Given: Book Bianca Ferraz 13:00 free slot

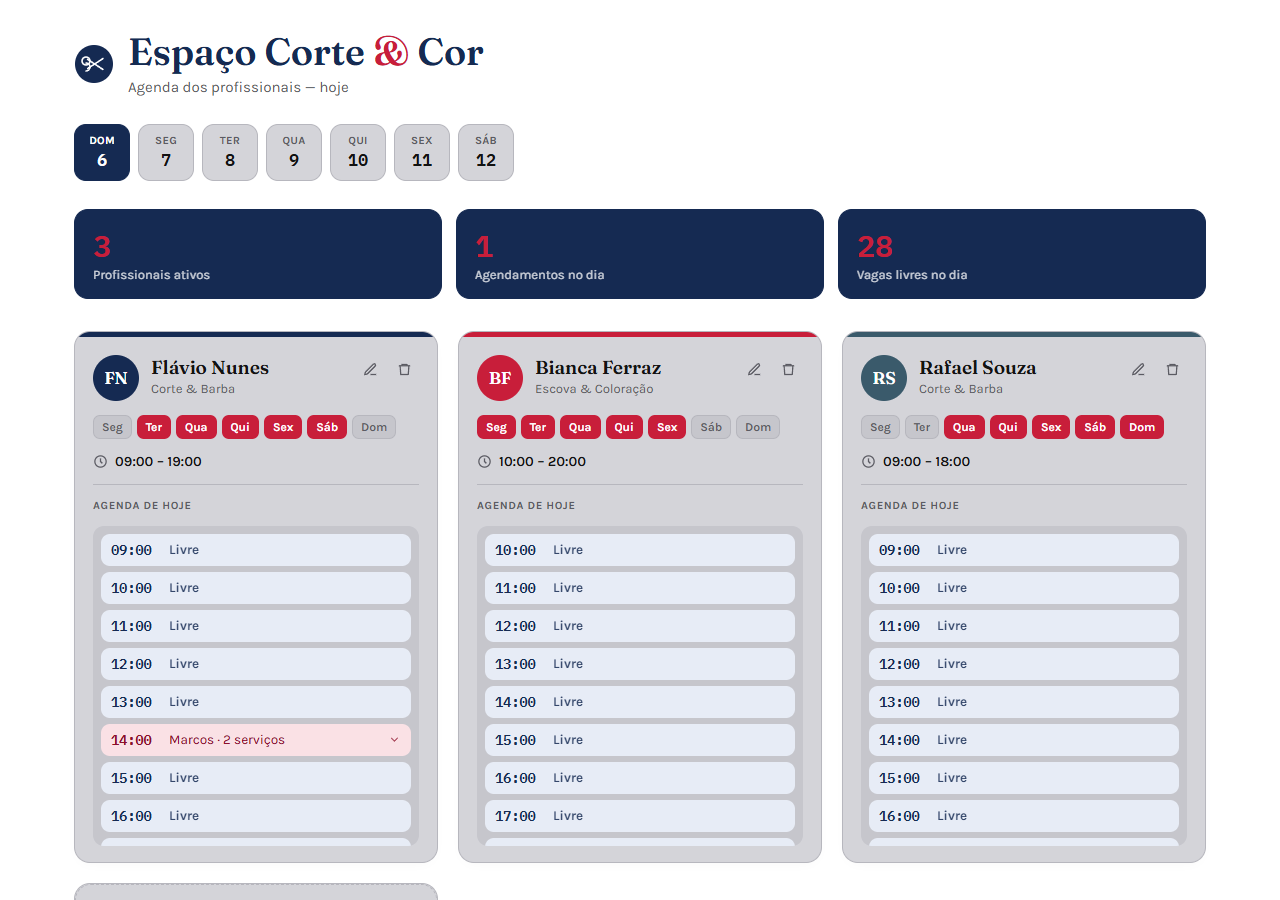Looking at the screenshot, I should point(640,664).
